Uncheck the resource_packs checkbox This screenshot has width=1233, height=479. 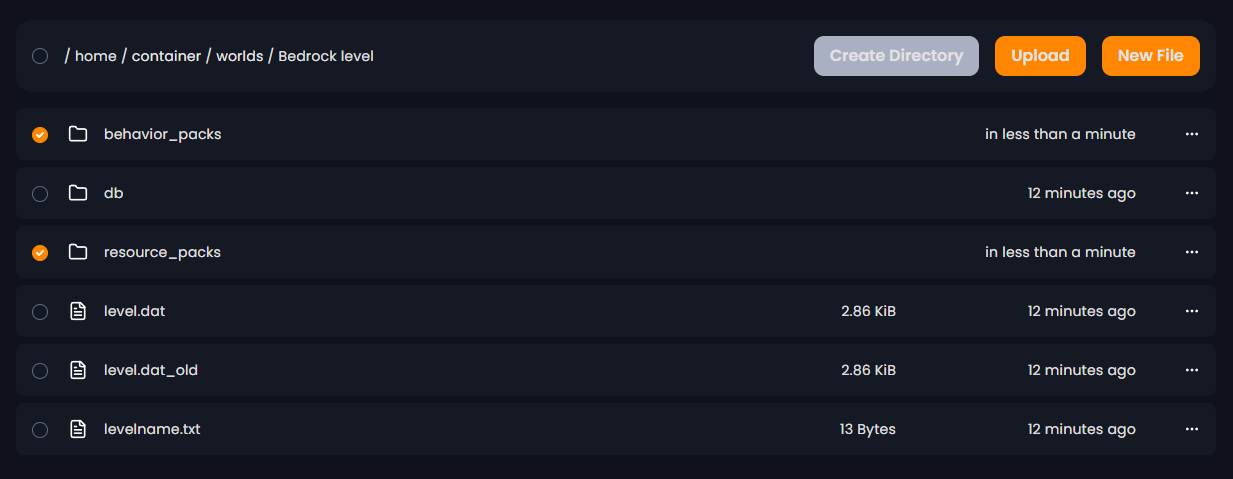(40, 253)
